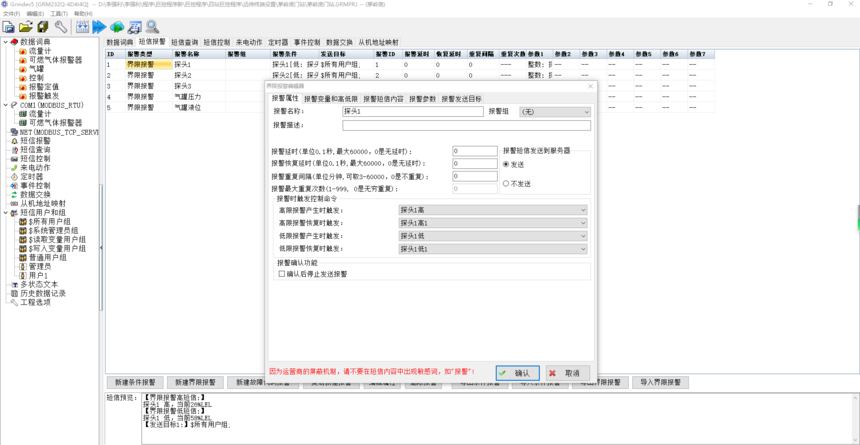Click the 新建界限报警 button
Viewport: 860px width, 445px height.
click(x=195, y=382)
